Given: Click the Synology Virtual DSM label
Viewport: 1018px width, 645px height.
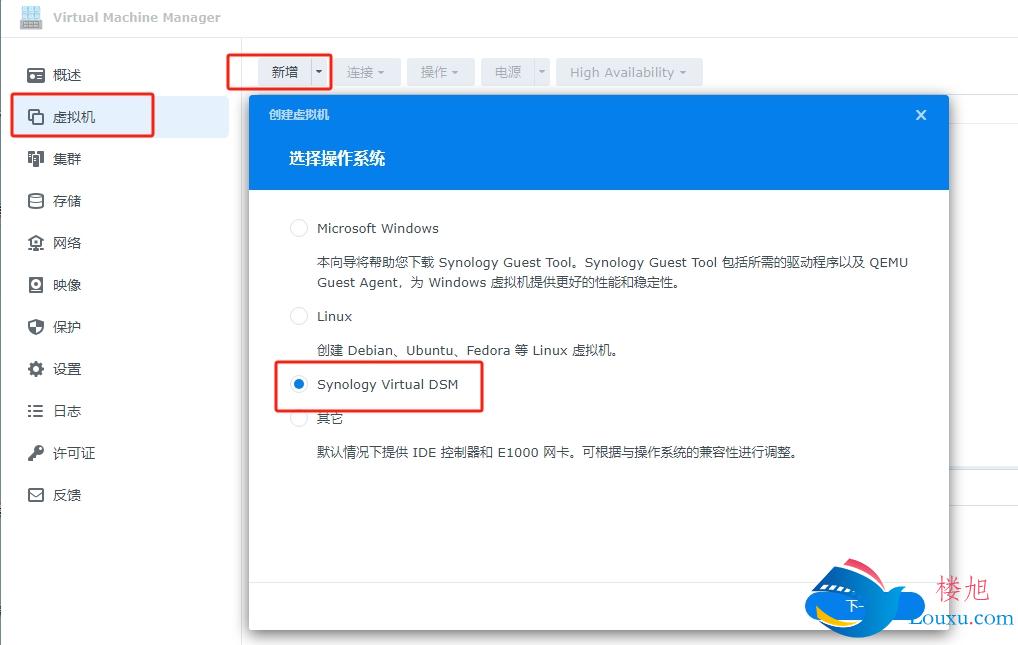Looking at the screenshot, I should [388, 385].
